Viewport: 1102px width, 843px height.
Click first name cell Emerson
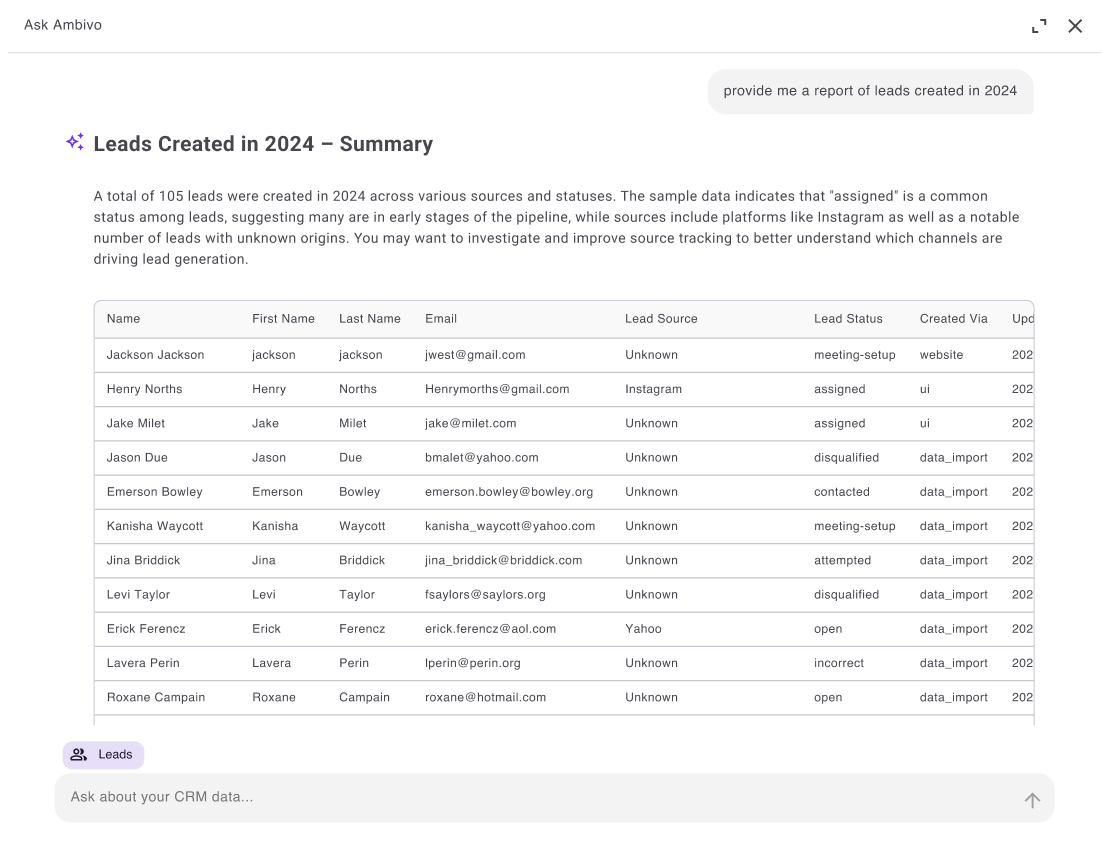click(x=278, y=492)
